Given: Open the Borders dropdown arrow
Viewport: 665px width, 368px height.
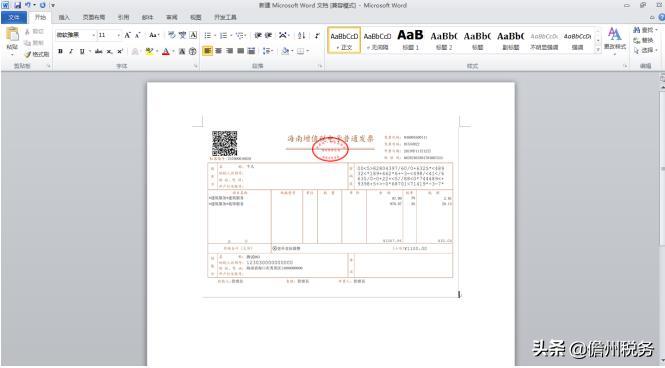Looking at the screenshot, I should pos(307,51).
